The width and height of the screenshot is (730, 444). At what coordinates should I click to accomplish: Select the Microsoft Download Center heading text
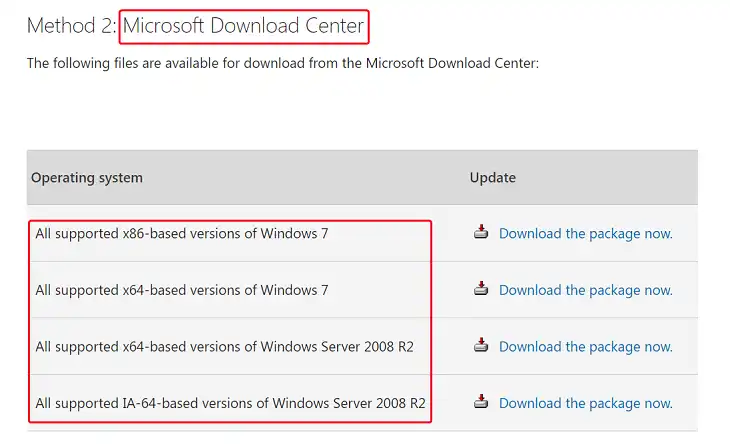pyautogui.click(x=243, y=26)
